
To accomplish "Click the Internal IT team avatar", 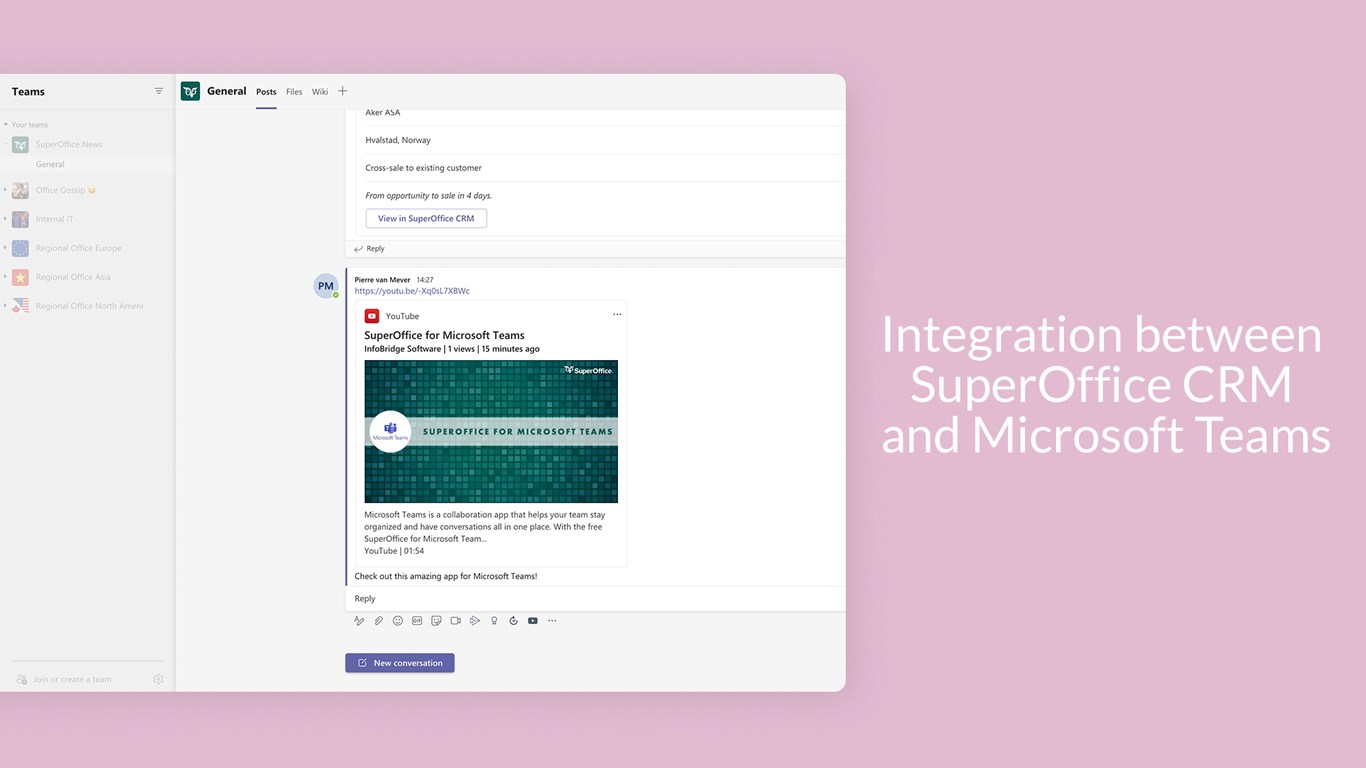I will tap(20, 219).
